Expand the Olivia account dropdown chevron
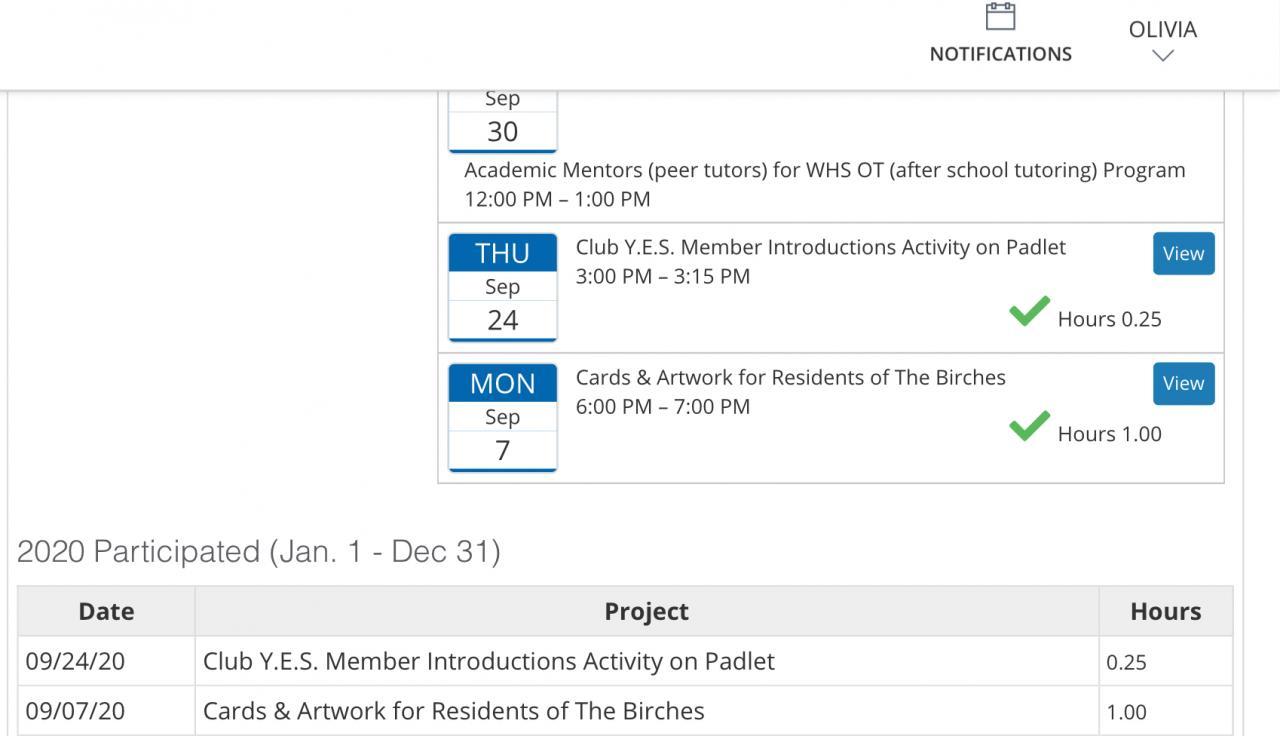 (1162, 57)
